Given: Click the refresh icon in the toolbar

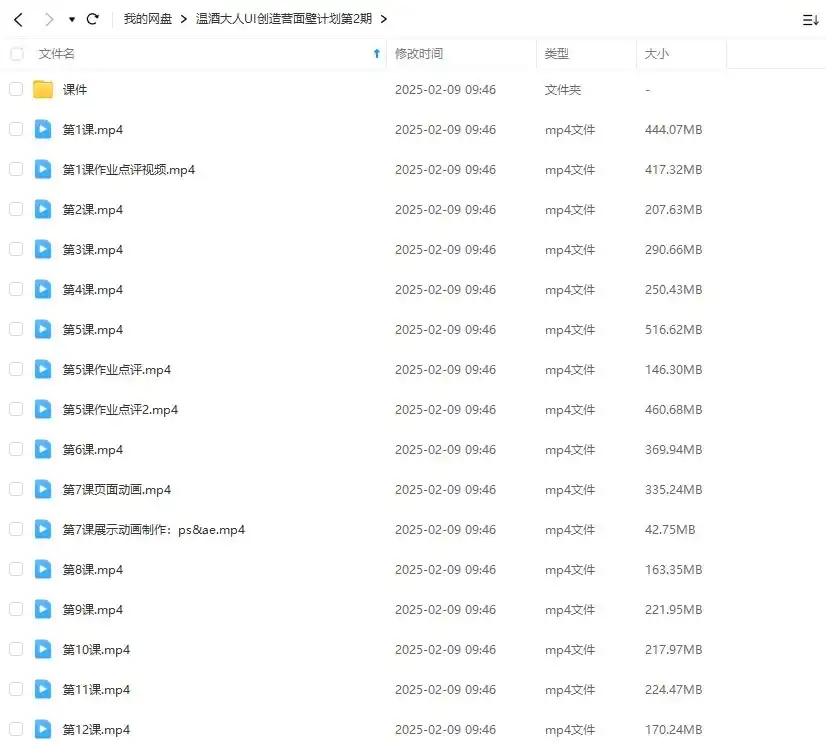Looking at the screenshot, I should [93, 18].
